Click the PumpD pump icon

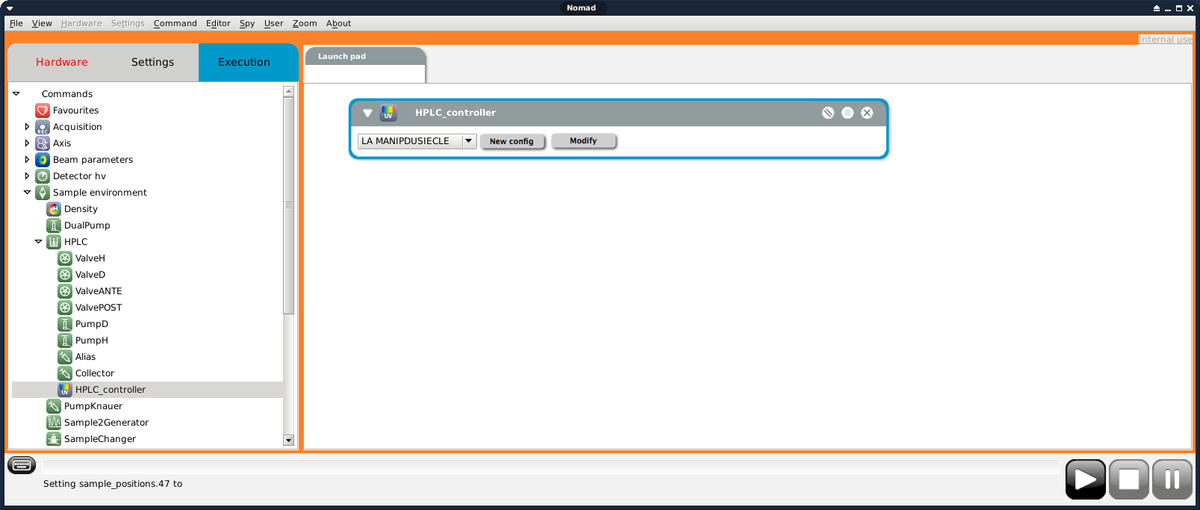coord(65,324)
